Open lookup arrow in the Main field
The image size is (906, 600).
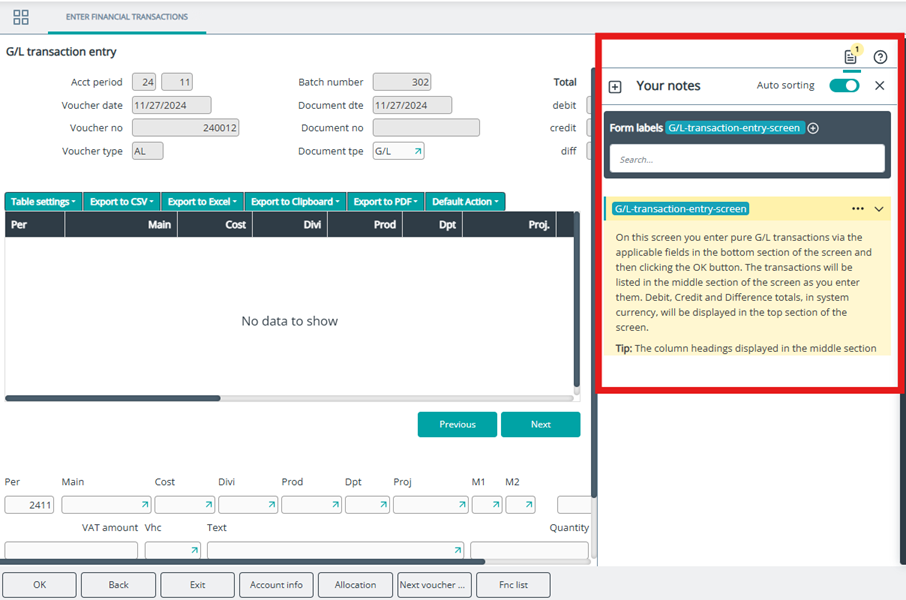click(144, 505)
